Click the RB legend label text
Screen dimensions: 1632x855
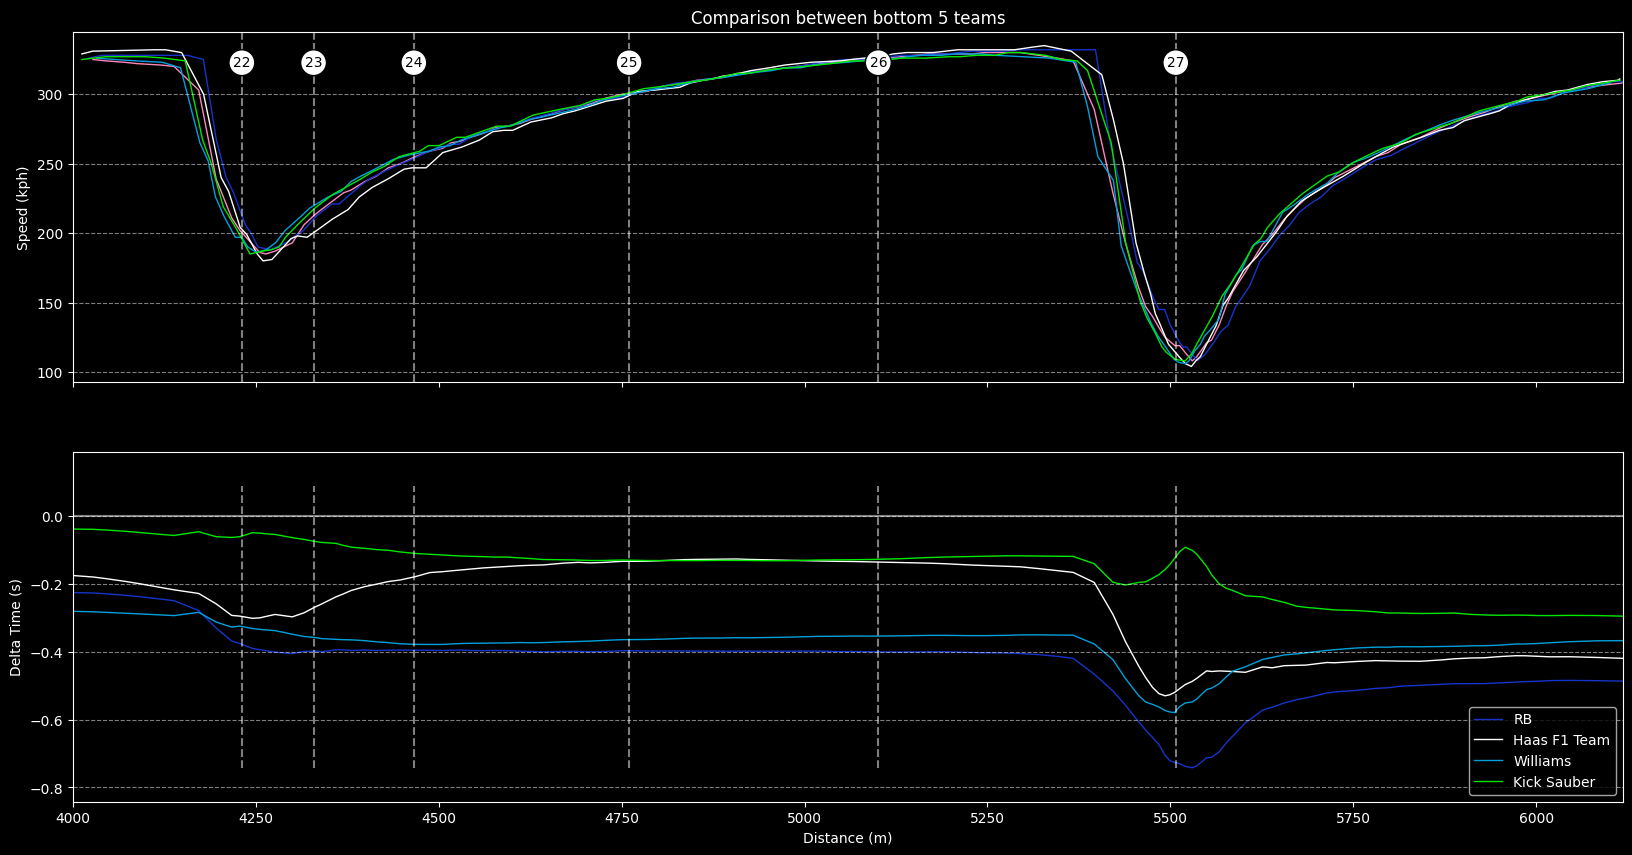1523,720
